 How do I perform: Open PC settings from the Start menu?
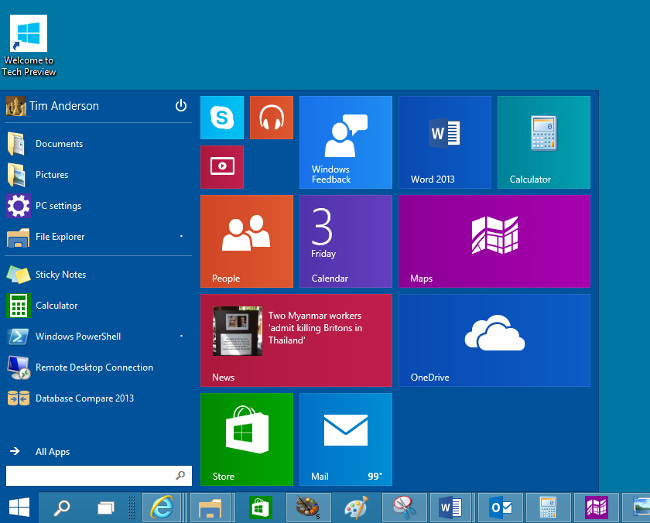(x=98, y=206)
